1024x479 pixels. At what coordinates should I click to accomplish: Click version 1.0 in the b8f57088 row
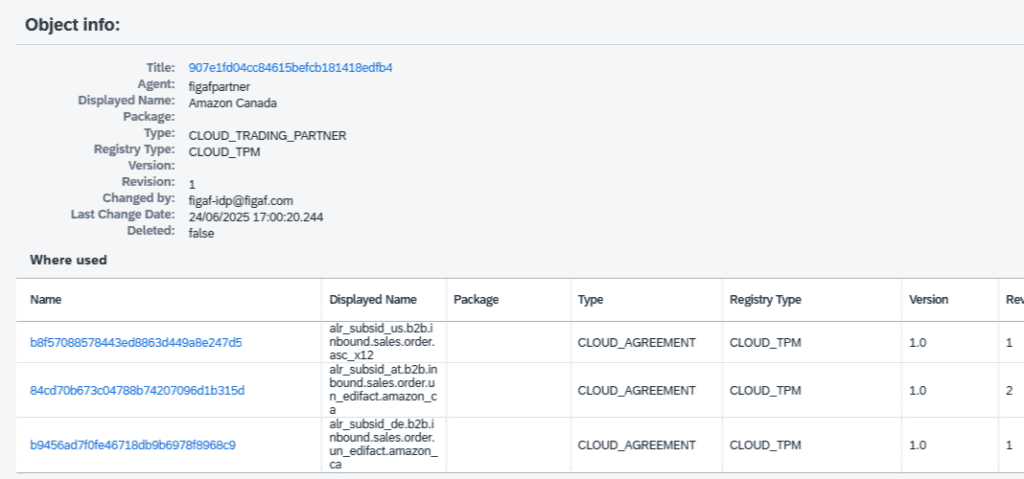(x=918, y=342)
